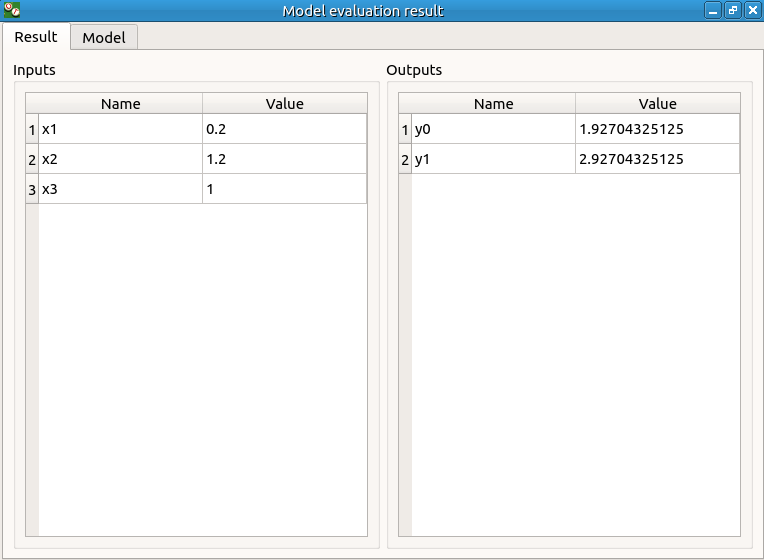
Task: Select row header 1 in Outputs table
Action: (x=405, y=129)
